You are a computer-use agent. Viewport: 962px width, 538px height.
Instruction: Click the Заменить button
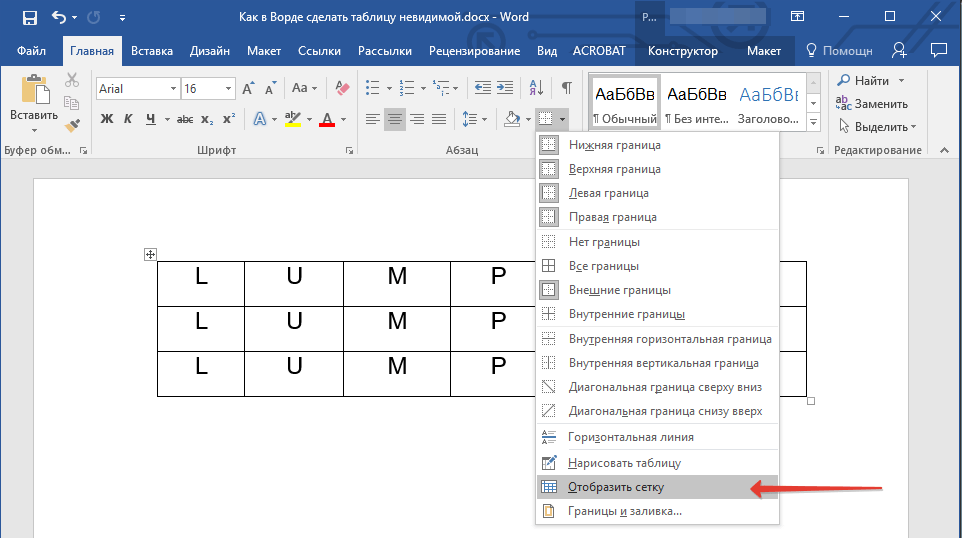pyautogui.click(x=872, y=104)
